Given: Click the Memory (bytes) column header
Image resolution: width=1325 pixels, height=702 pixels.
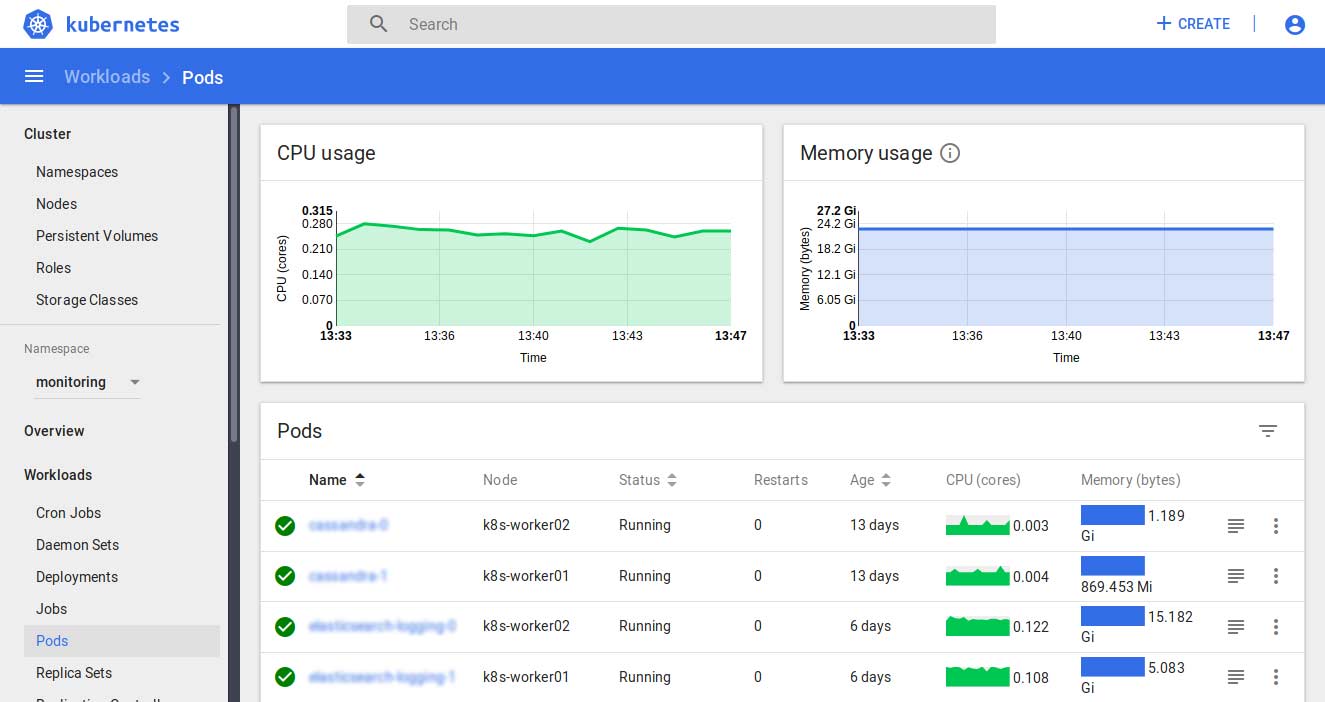Looking at the screenshot, I should point(1131,480).
